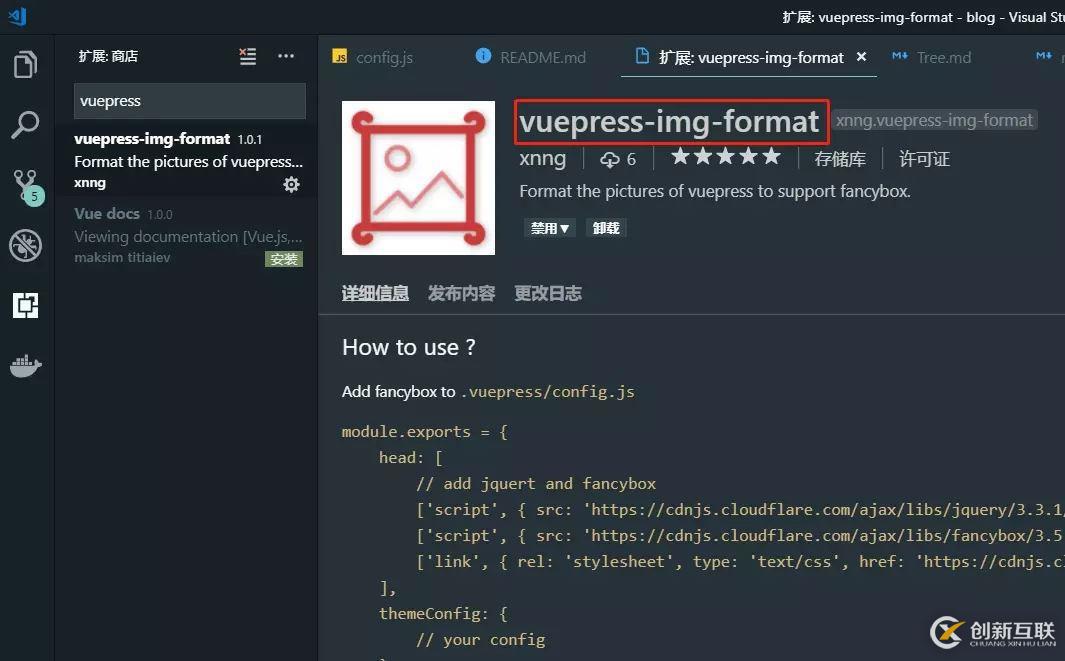Click the extension description about fancybox
This screenshot has height=661, width=1065.
point(715,192)
